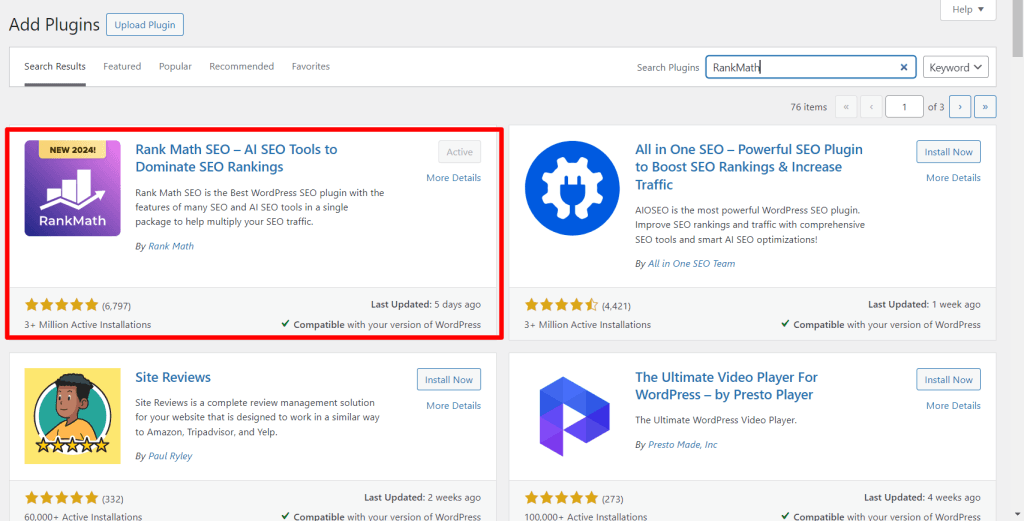This screenshot has height=521, width=1024.
Task: Open the Site Reviews title link
Action: point(173,377)
